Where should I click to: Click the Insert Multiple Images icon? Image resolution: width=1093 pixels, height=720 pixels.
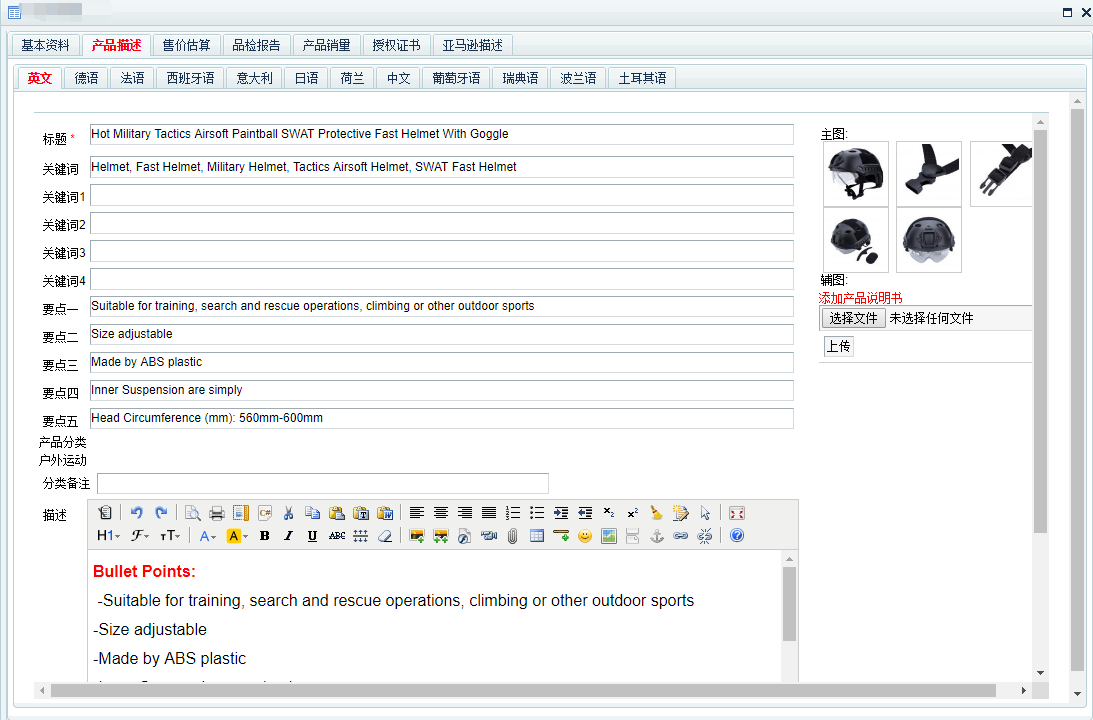[441, 535]
